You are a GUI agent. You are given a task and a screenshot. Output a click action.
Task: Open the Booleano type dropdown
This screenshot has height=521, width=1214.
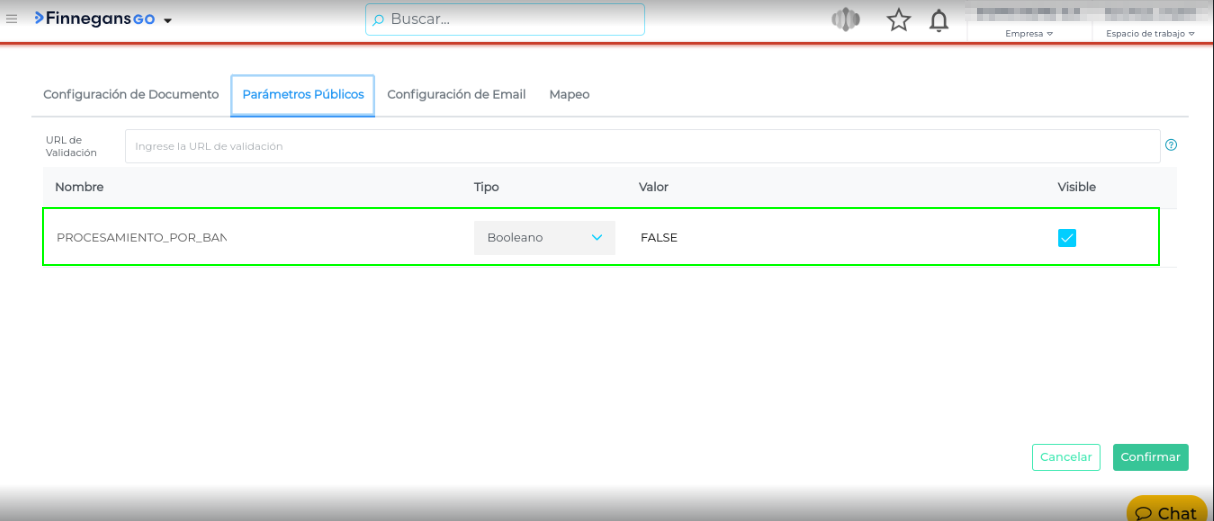tap(544, 238)
